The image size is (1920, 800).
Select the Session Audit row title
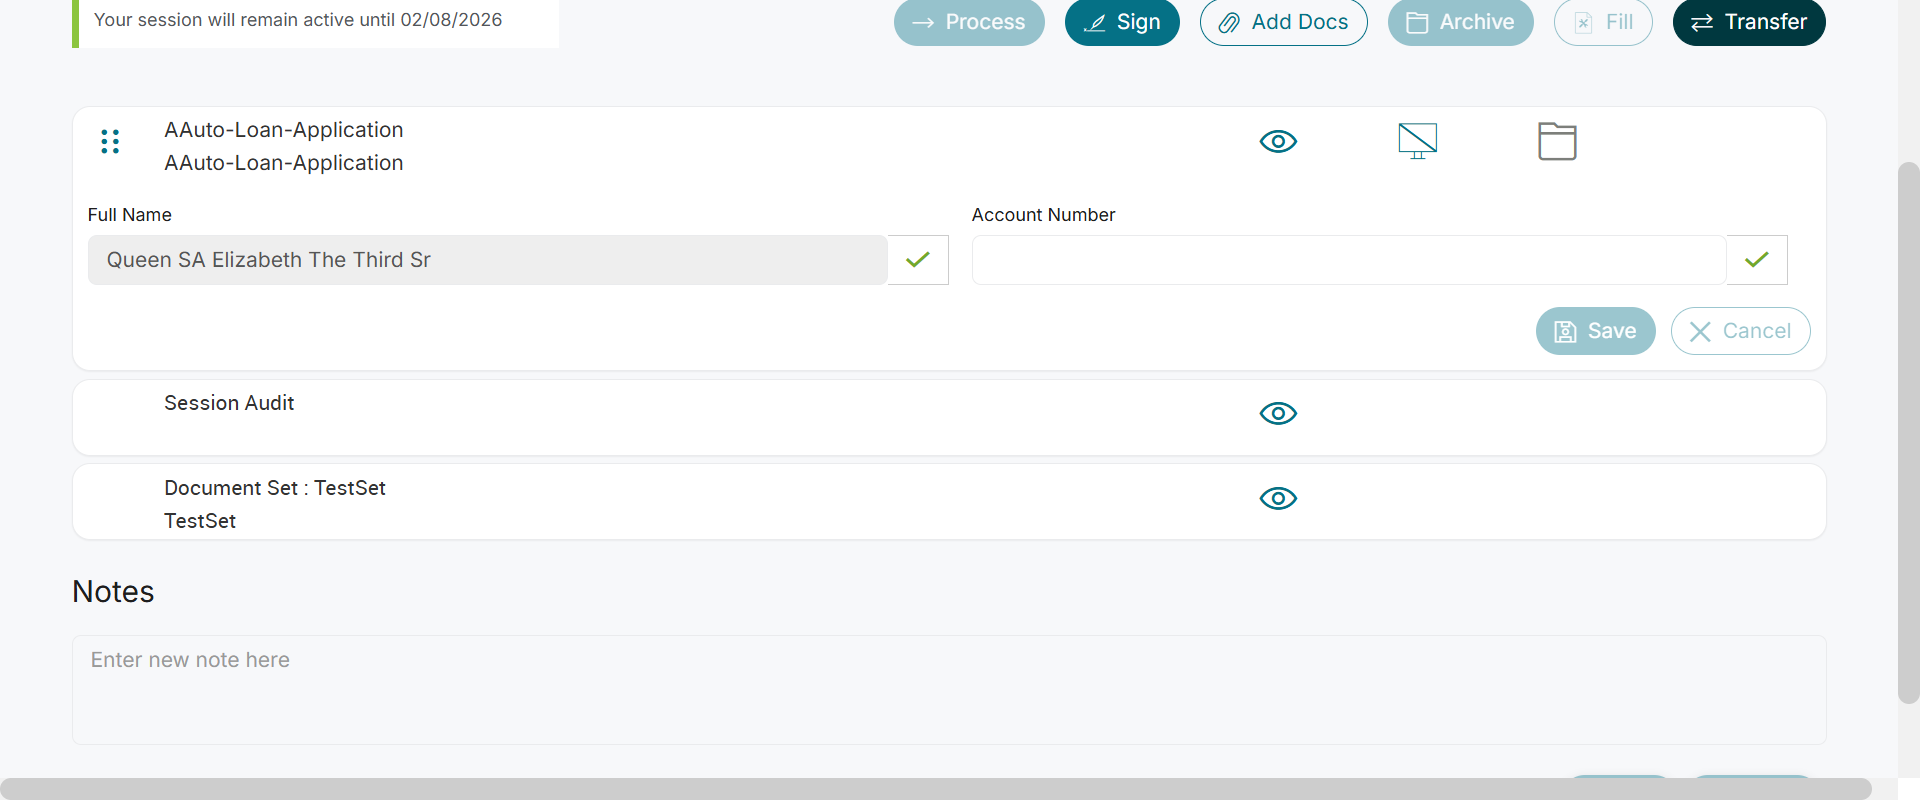(229, 403)
